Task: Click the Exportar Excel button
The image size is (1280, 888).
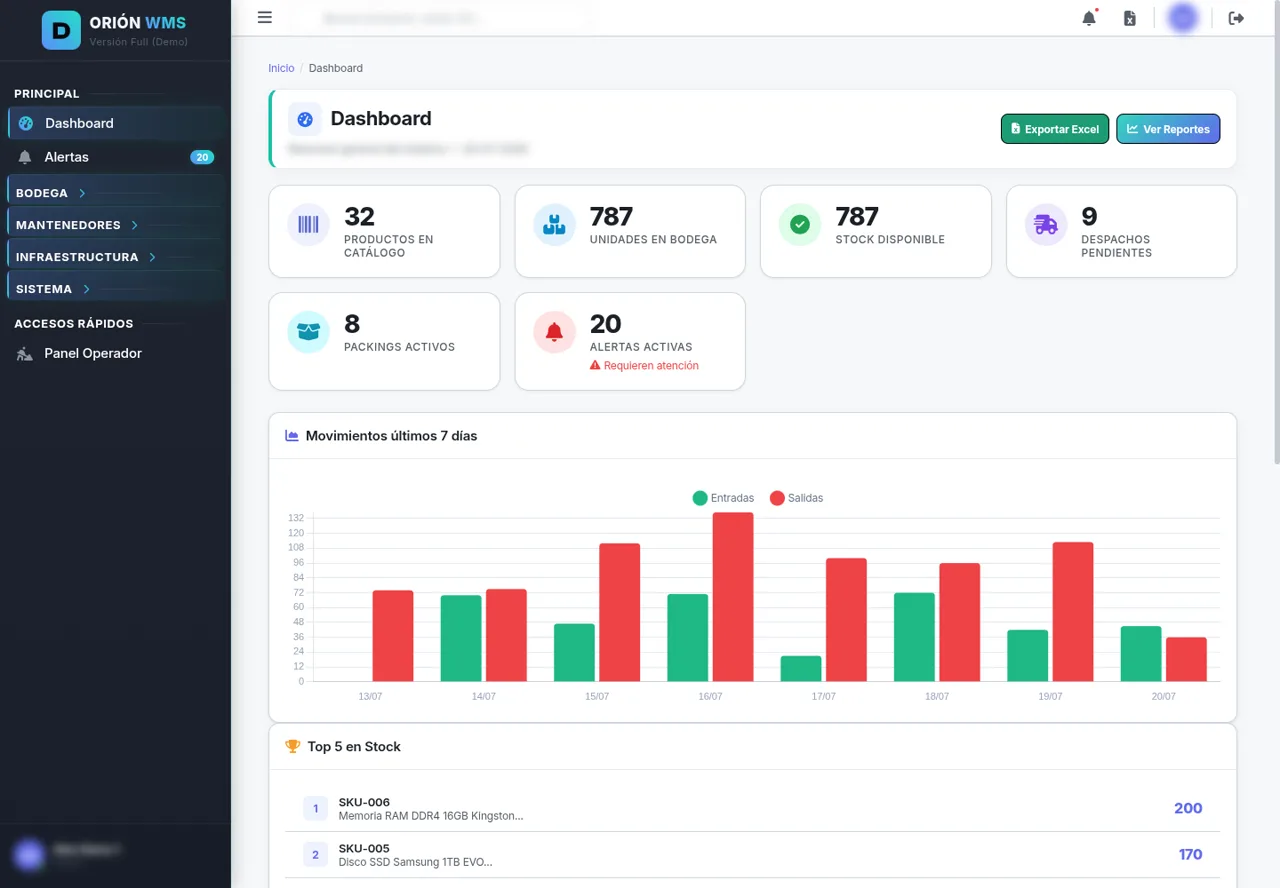Action: [x=1055, y=129]
